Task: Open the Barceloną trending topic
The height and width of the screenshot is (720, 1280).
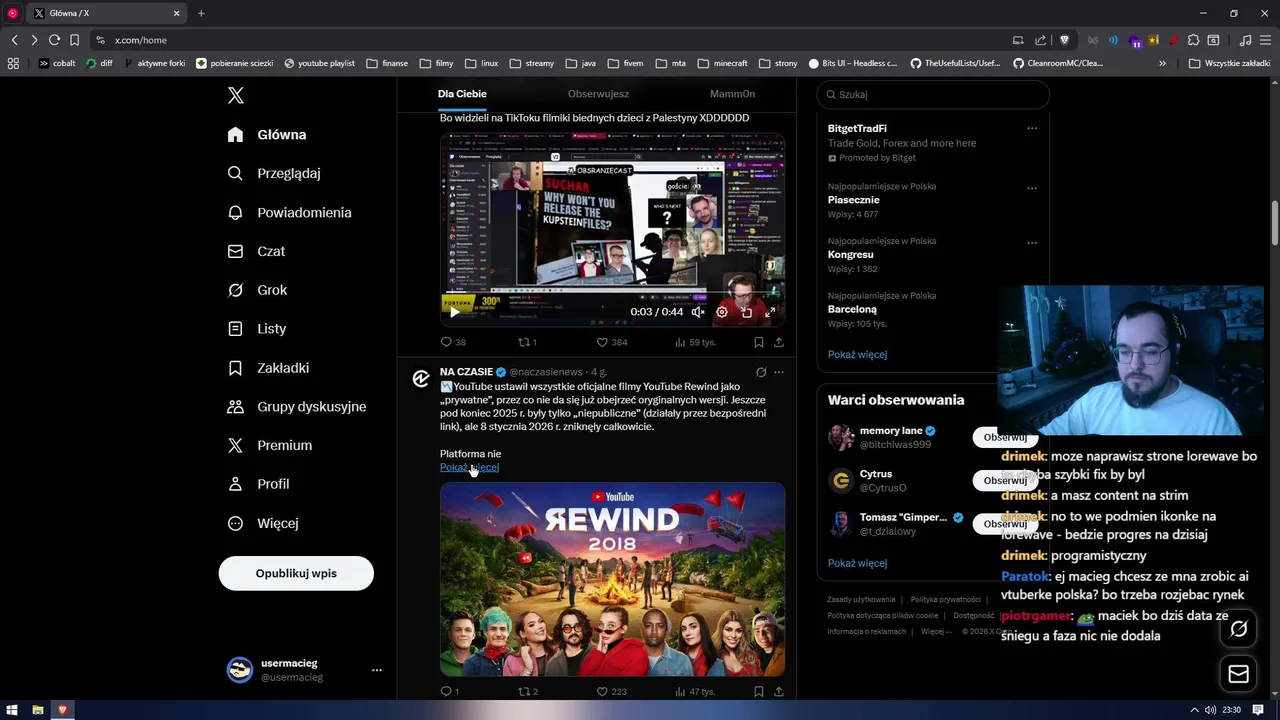Action: click(x=852, y=309)
